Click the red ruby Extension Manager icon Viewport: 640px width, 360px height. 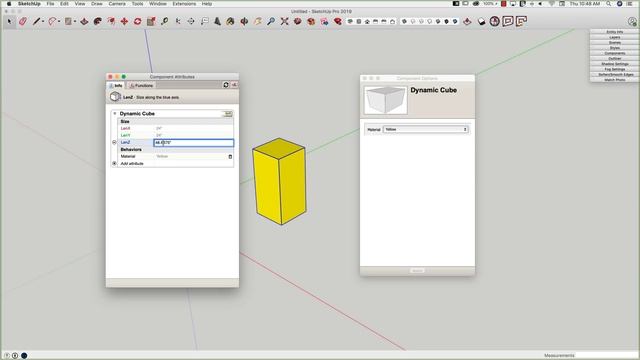pos(338,21)
